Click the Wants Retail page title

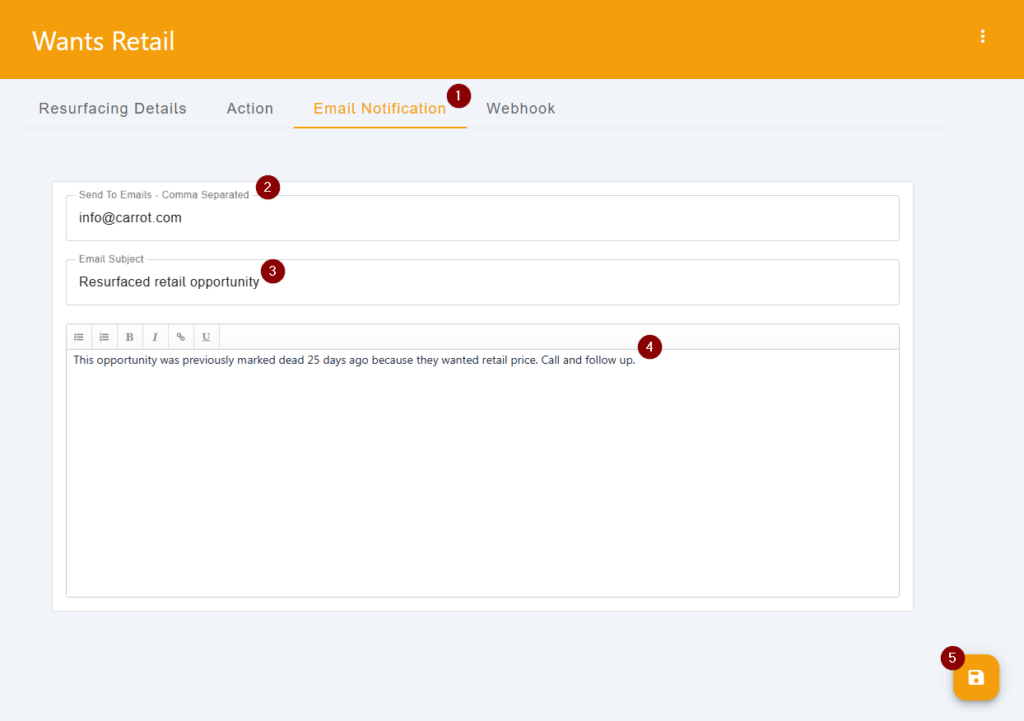[x=103, y=41]
